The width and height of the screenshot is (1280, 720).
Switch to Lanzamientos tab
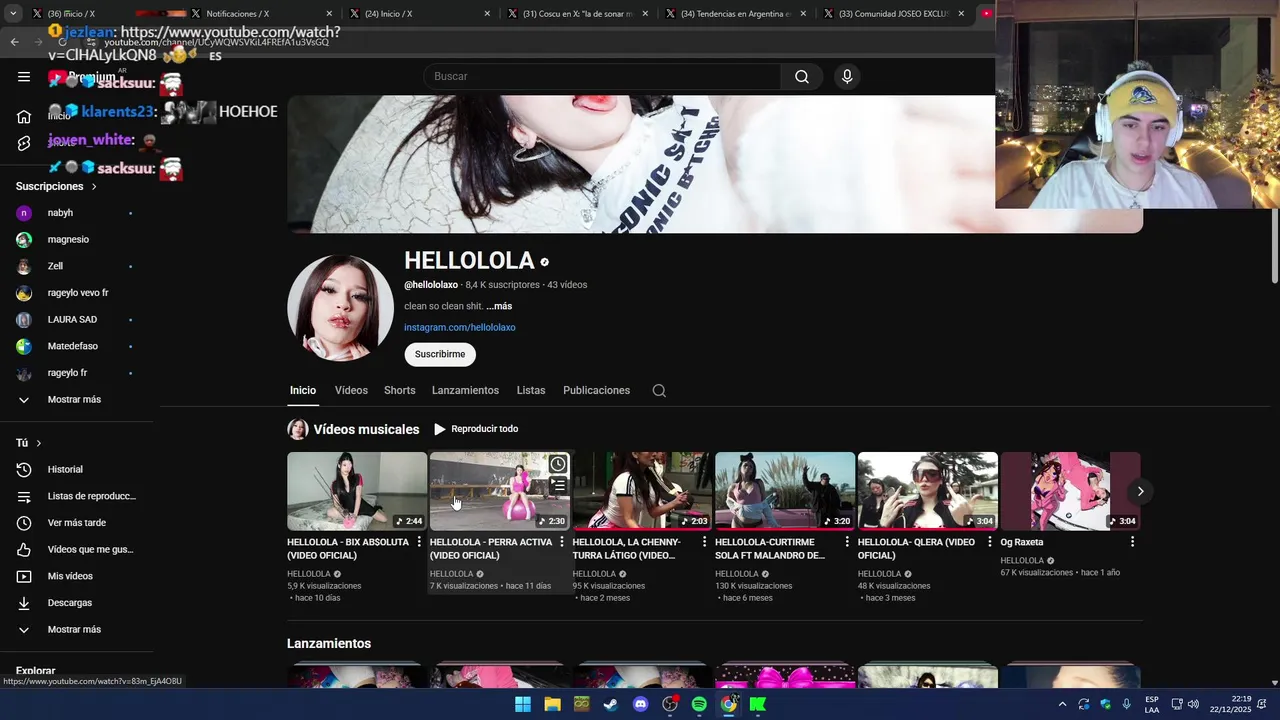[x=465, y=390]
